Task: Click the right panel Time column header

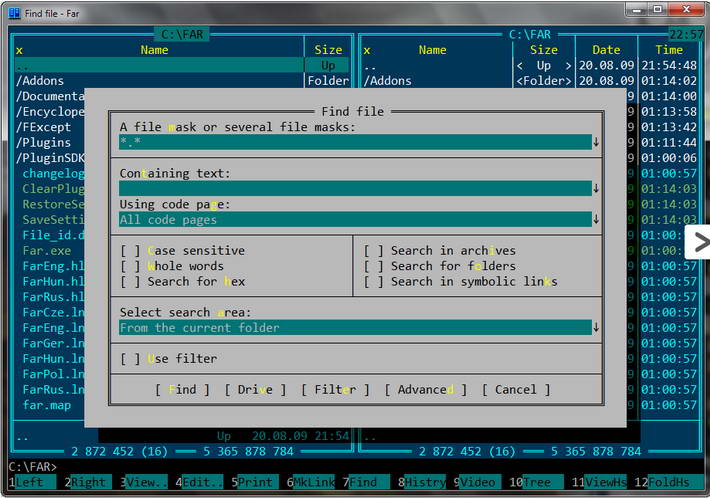Action: coord(669,50)
